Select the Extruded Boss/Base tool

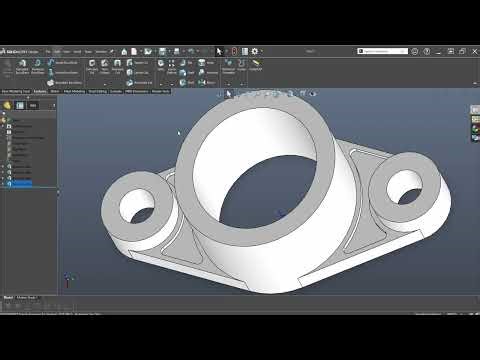click(x=22, y=67)
